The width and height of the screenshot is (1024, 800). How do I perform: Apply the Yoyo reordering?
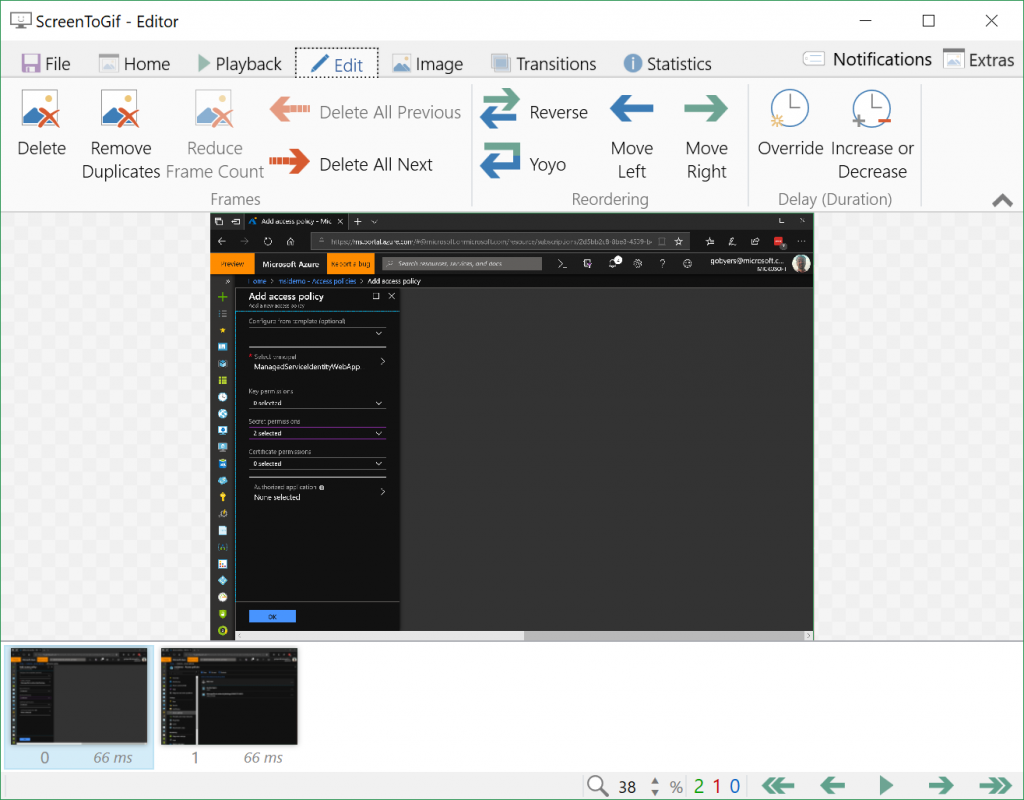[523, 163]
